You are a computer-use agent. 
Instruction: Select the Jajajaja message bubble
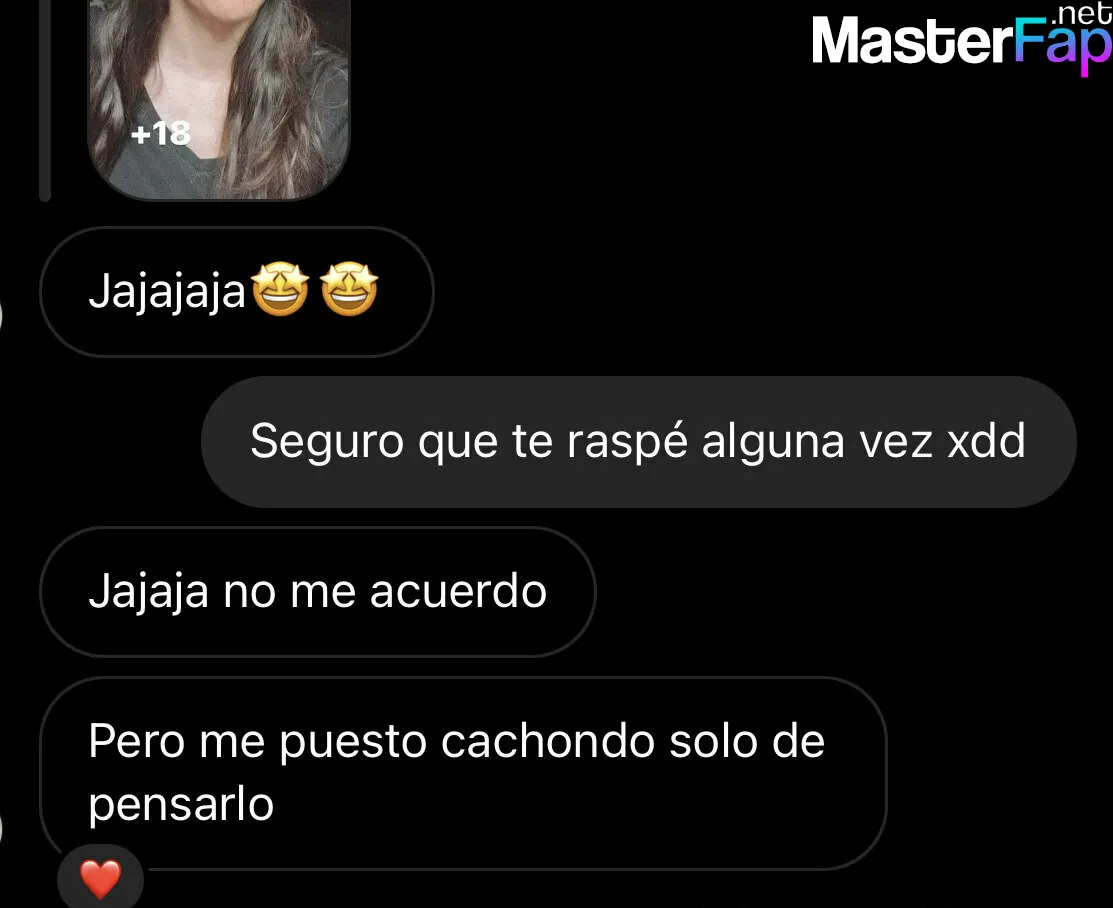237,292
